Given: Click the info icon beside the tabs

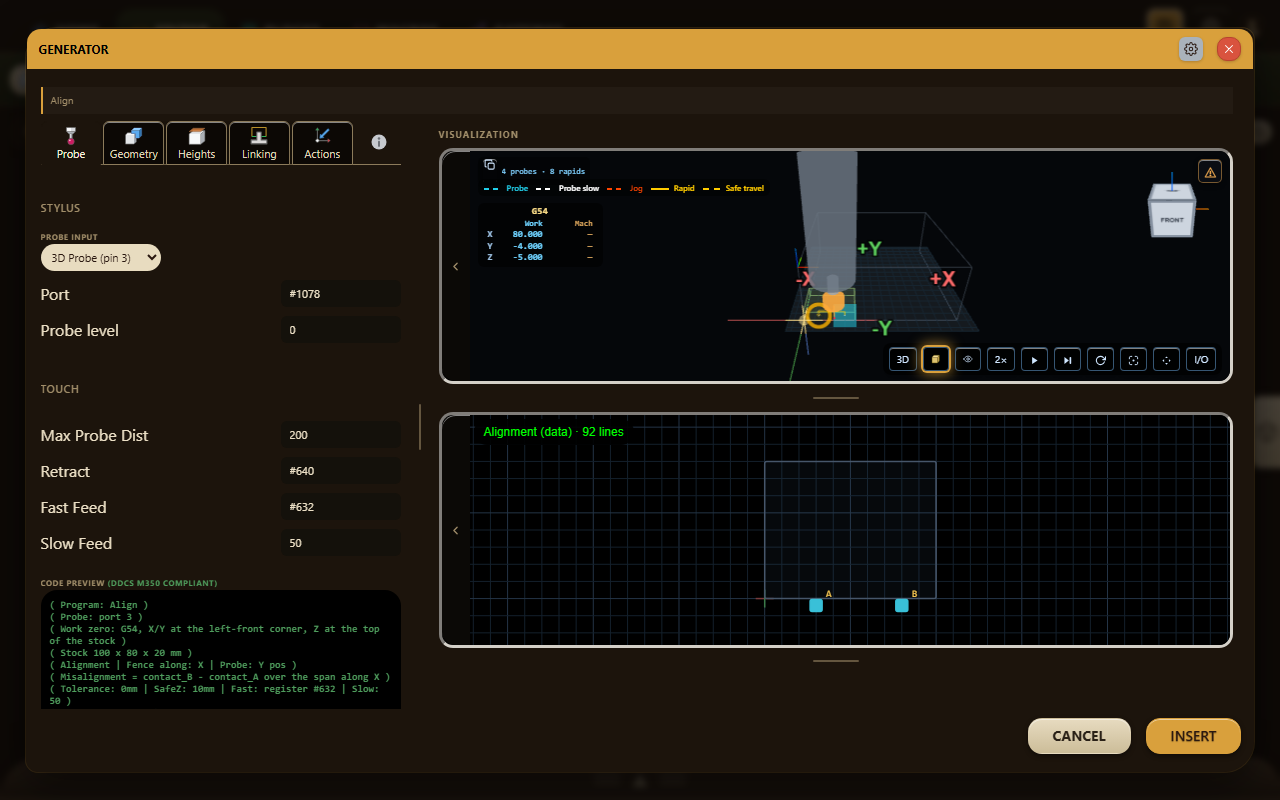Looking at the screenshot, I should tap(379, 142).
